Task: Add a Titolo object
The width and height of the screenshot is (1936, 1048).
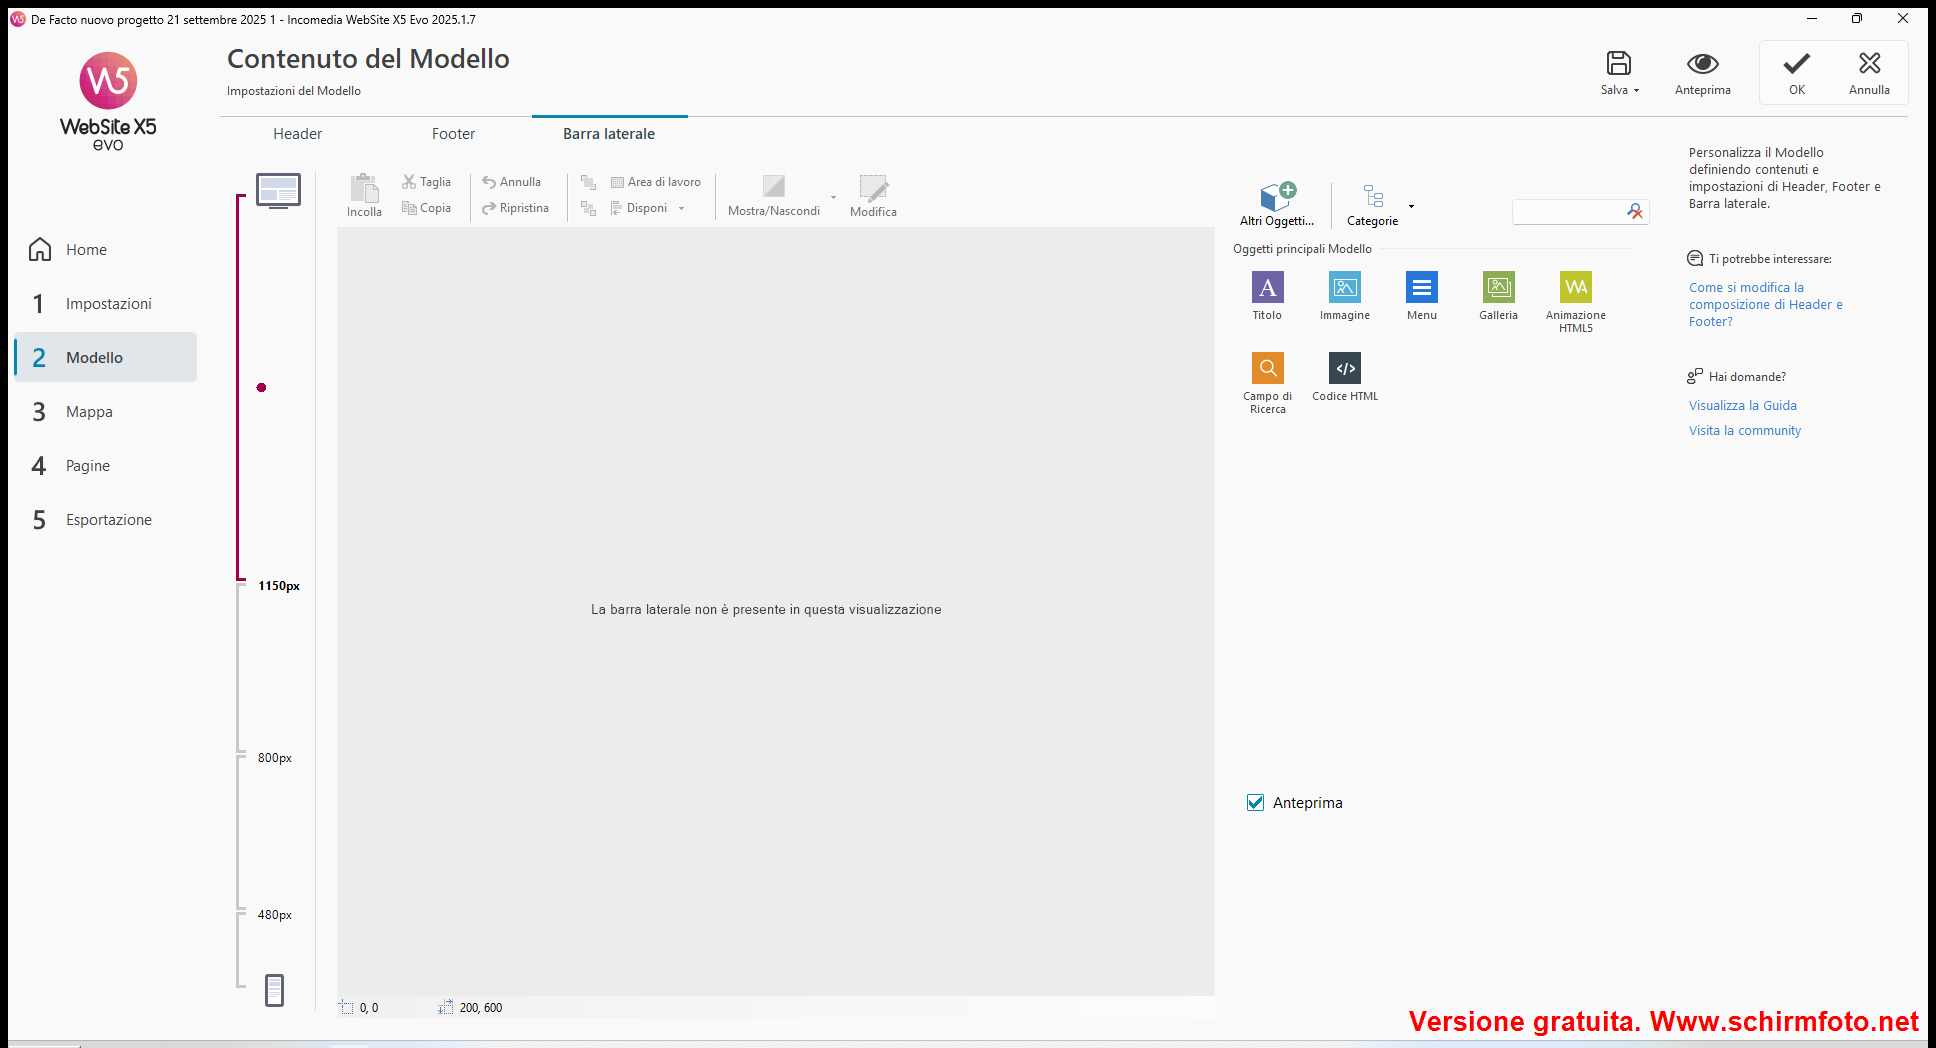Action: [x=1267, y=289]
